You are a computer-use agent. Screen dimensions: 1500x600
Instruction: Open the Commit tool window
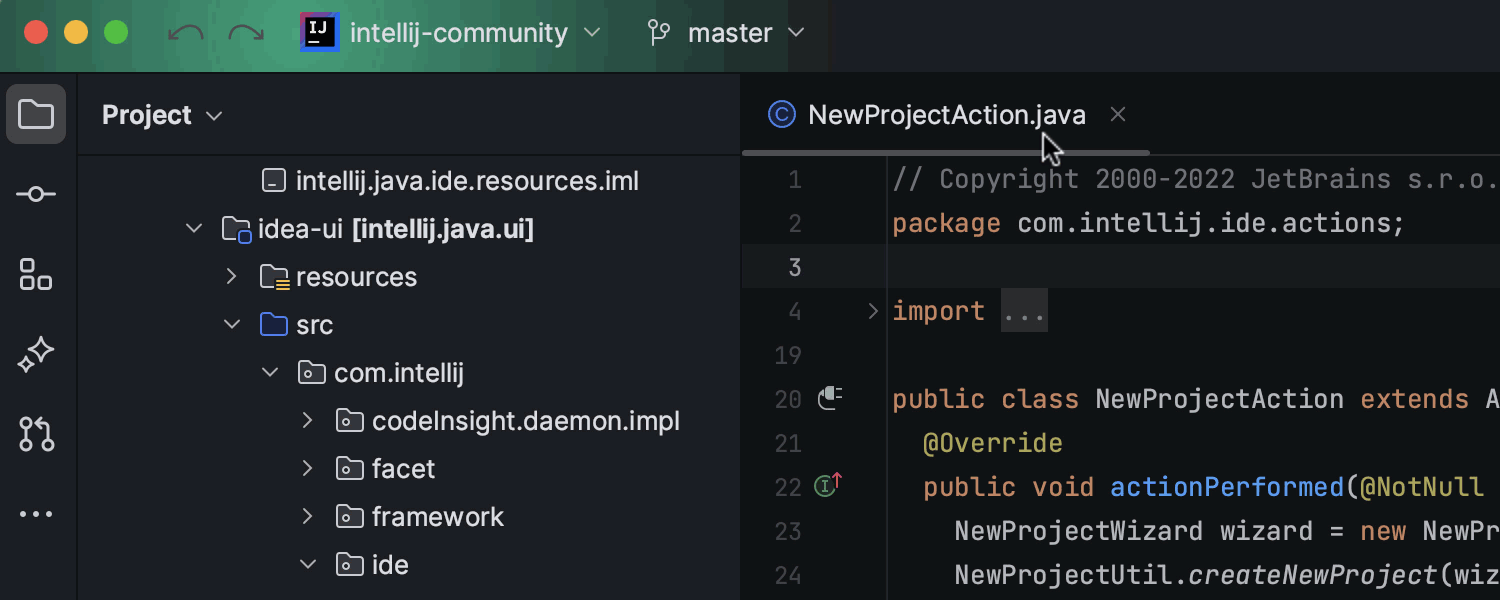(x=36, y=194)
